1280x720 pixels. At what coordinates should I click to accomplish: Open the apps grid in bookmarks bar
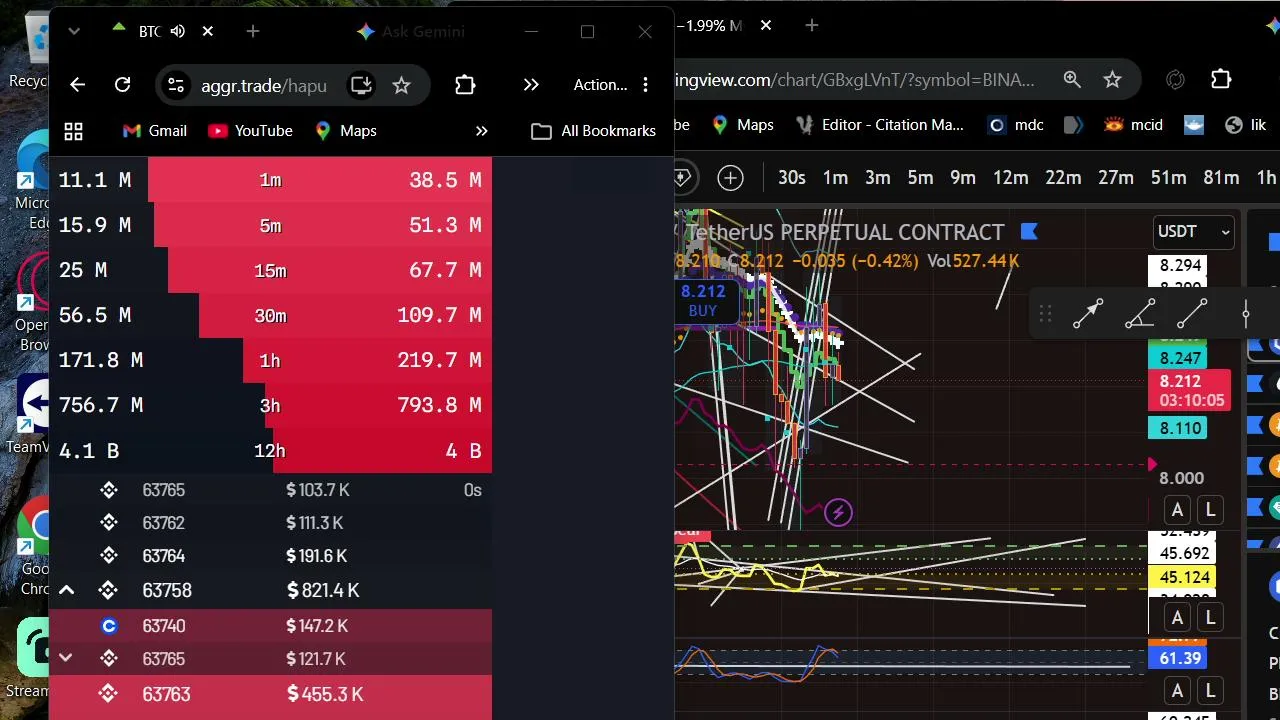tap(73, 131)
